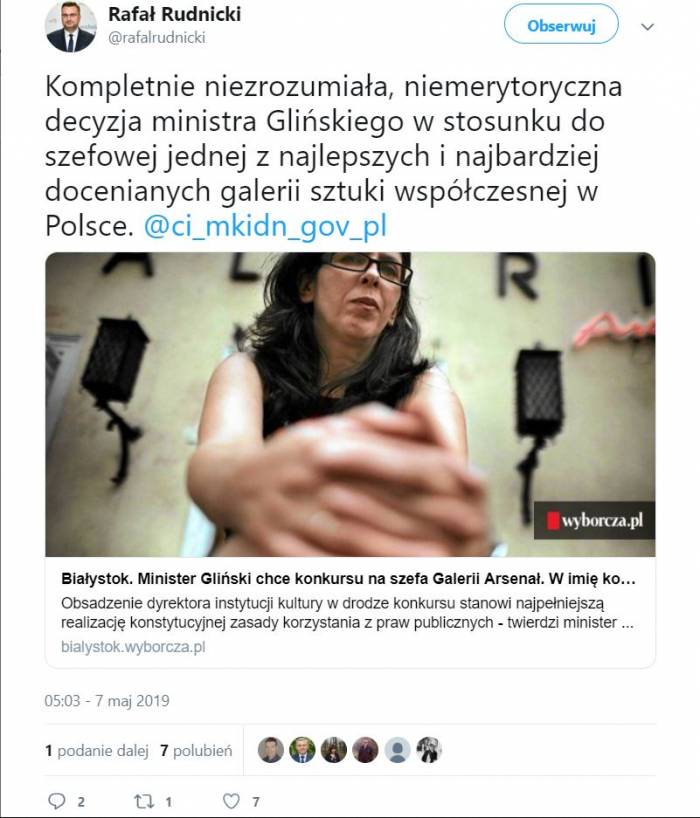Open the wyborcza.pl article preview image
700x818 pixels.
click(350, 404)
